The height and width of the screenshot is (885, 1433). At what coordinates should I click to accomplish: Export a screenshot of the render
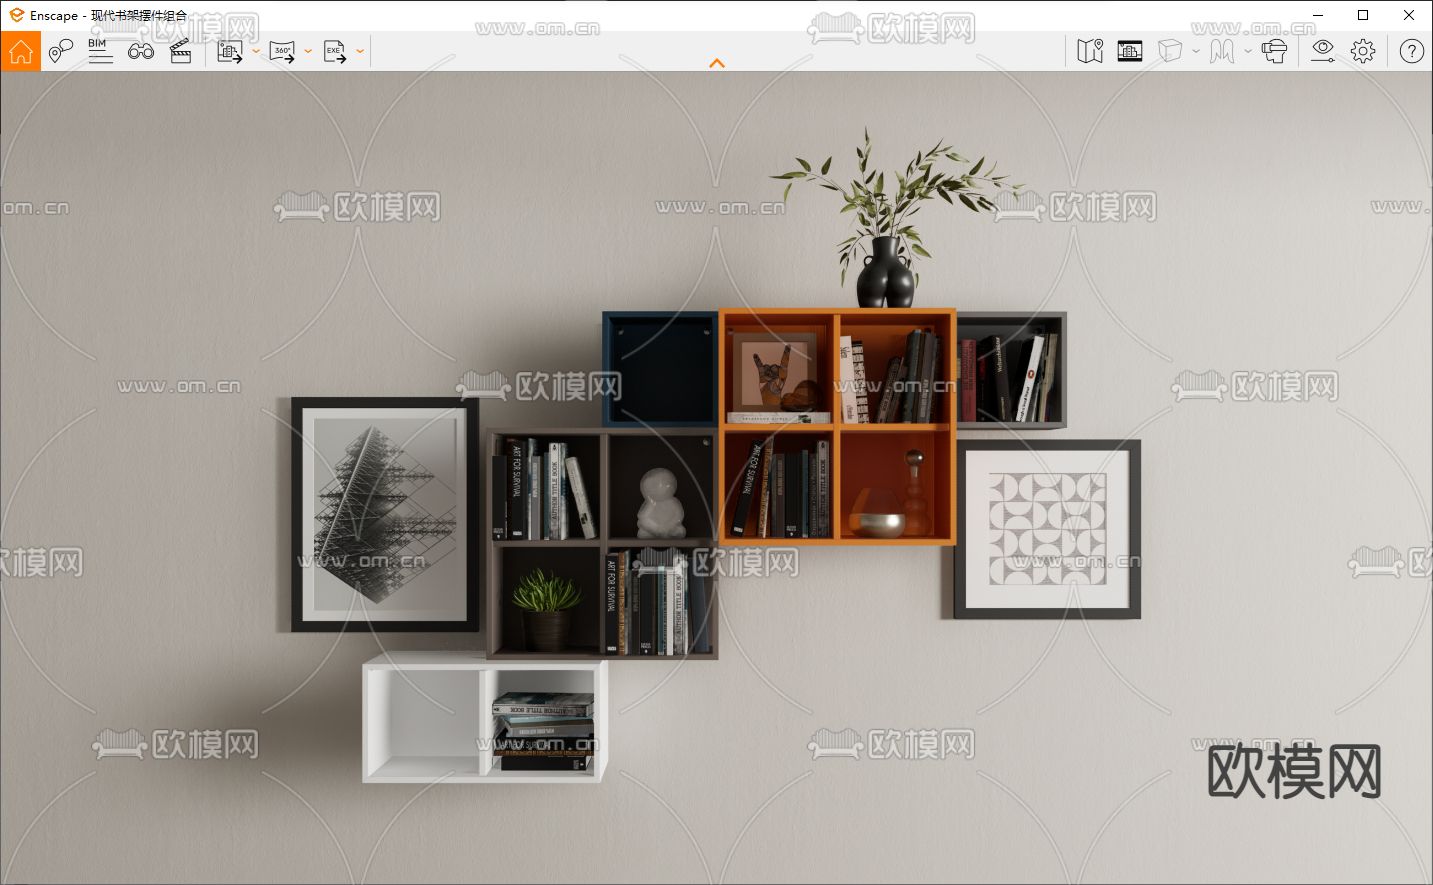pyautogui.click(x=230, y=51)
